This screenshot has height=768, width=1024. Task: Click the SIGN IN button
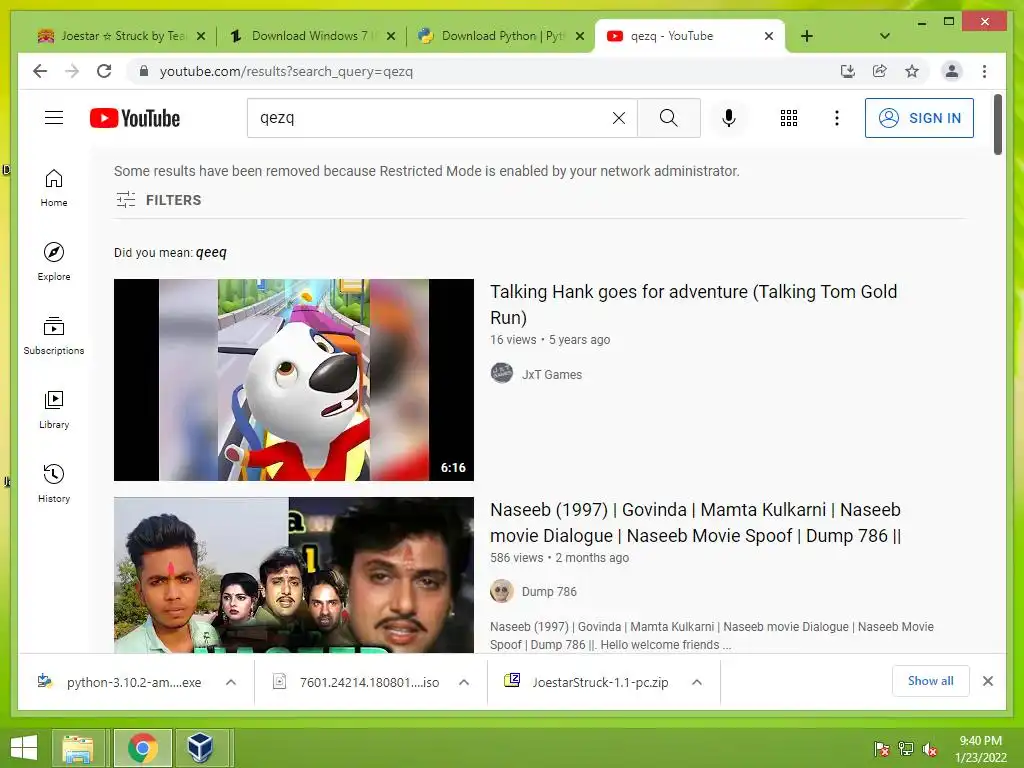[x=919, y=118]
